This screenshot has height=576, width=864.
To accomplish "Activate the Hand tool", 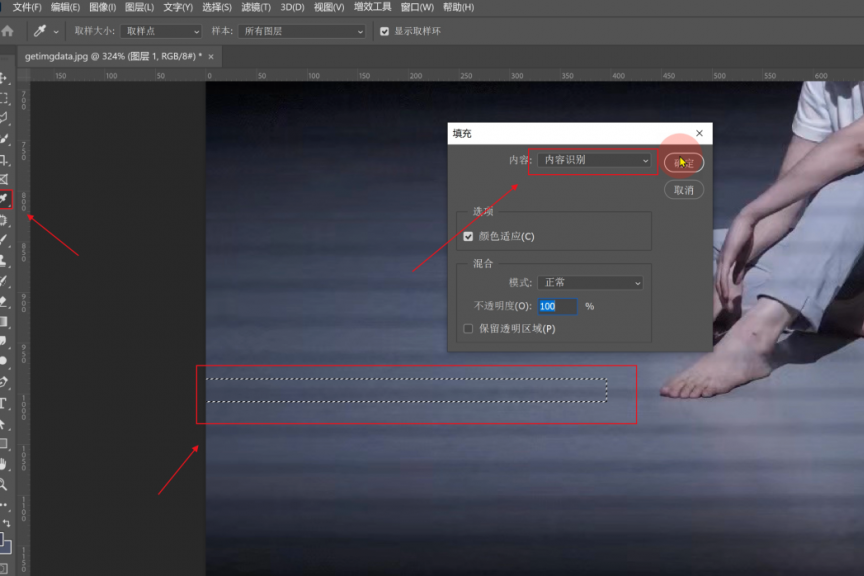I will (4, 464).
